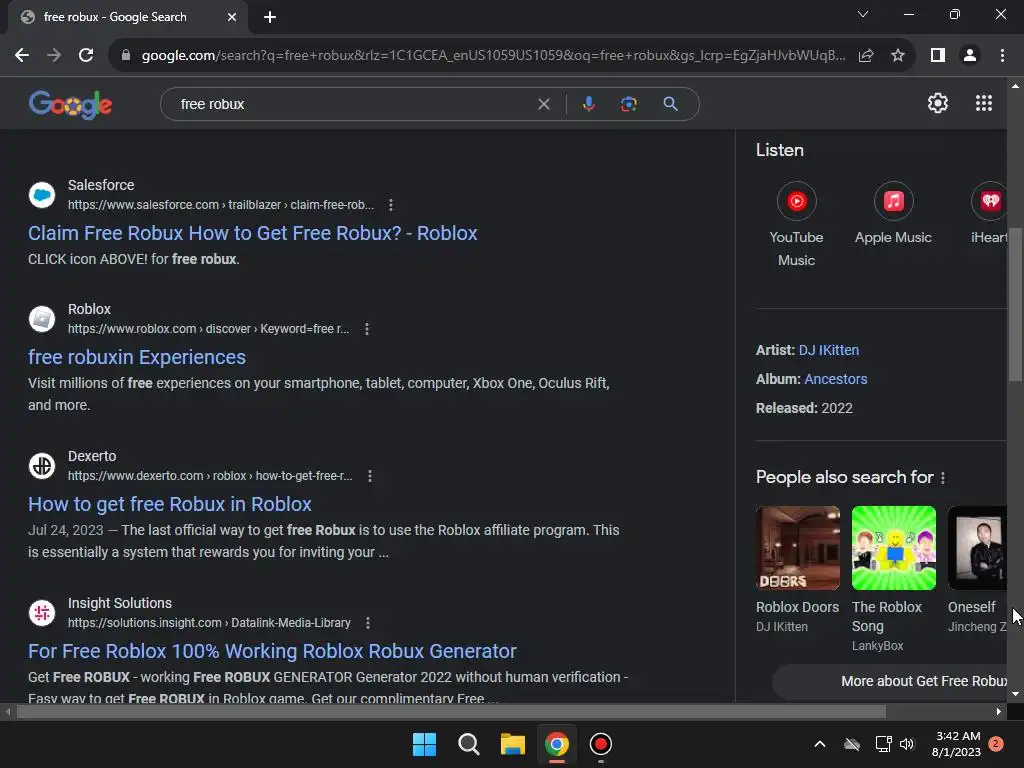Image resolution: width=1024 pixels, height=768 pixels.
Task: Open The Roblox Song thumbnail
Action: (x=893, y=548)
